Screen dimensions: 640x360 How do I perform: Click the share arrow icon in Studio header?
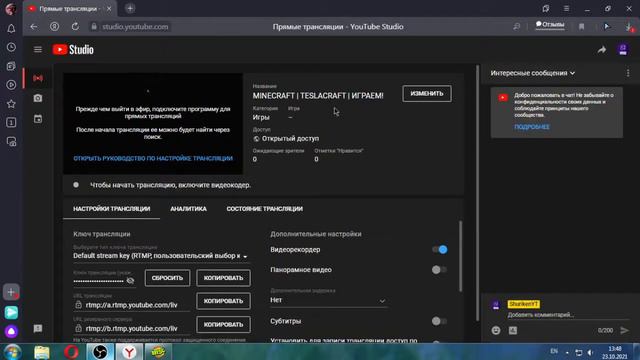[602, 50]
